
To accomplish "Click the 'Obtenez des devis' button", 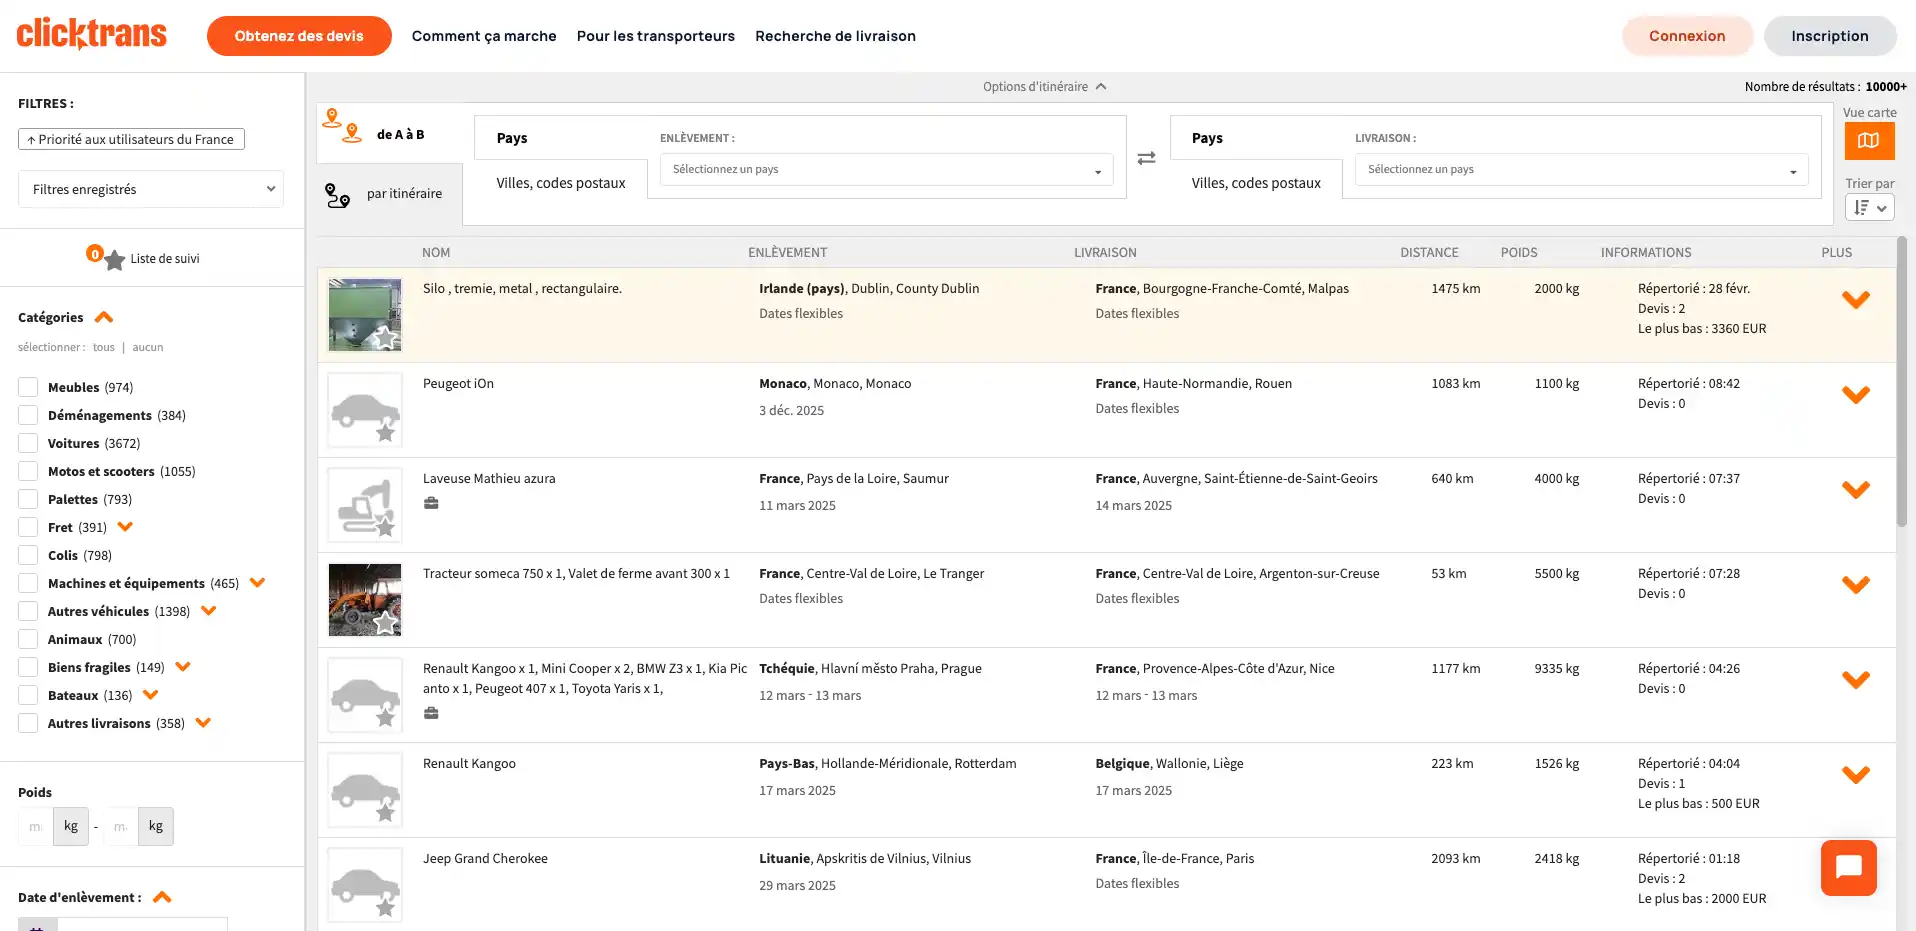I will pyautogui.click(x=299, y=36).
